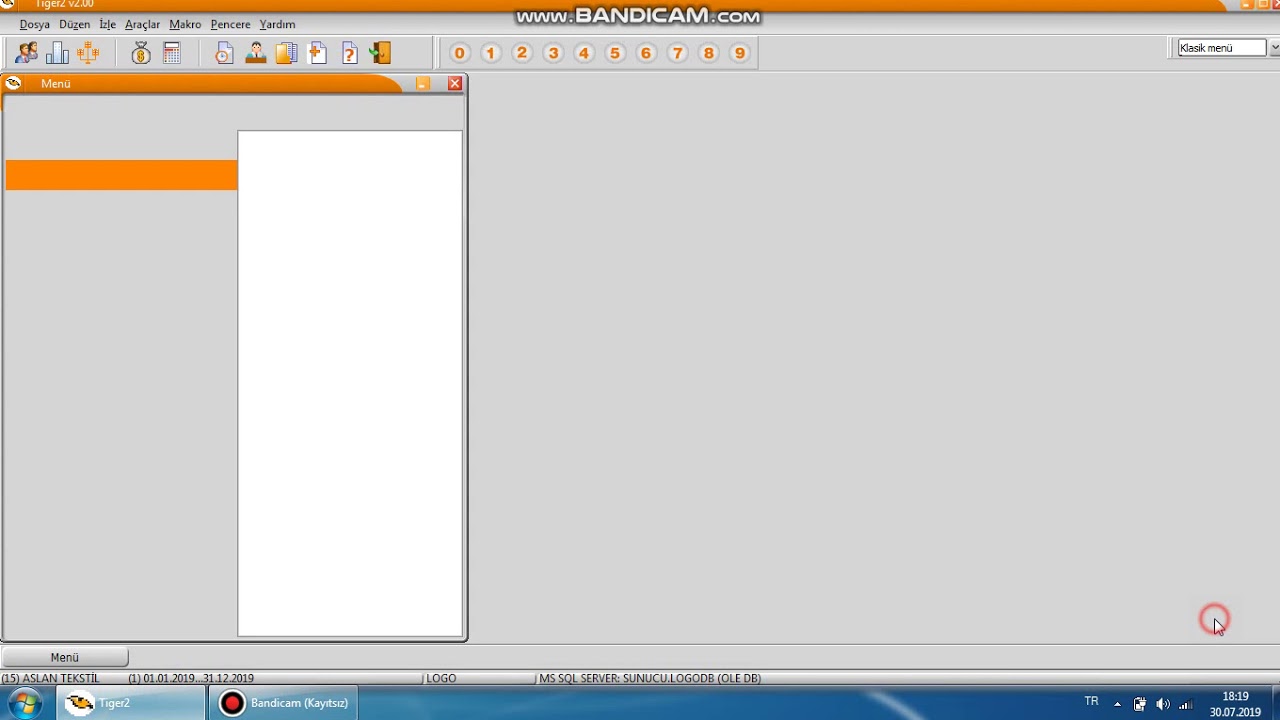Click the orange number 3 button
The image size is (1280, 720).
click(x=553, y=53)
